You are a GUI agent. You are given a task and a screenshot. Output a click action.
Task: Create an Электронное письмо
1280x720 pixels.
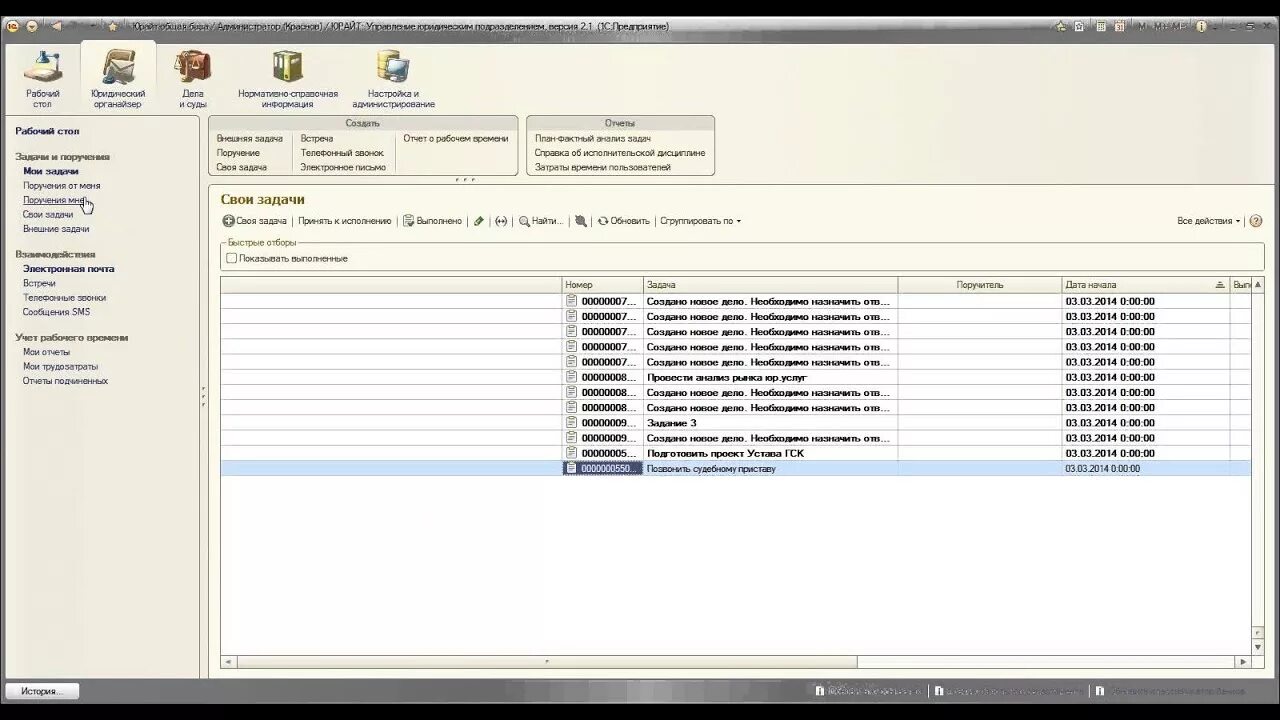[x=343, y=168]
